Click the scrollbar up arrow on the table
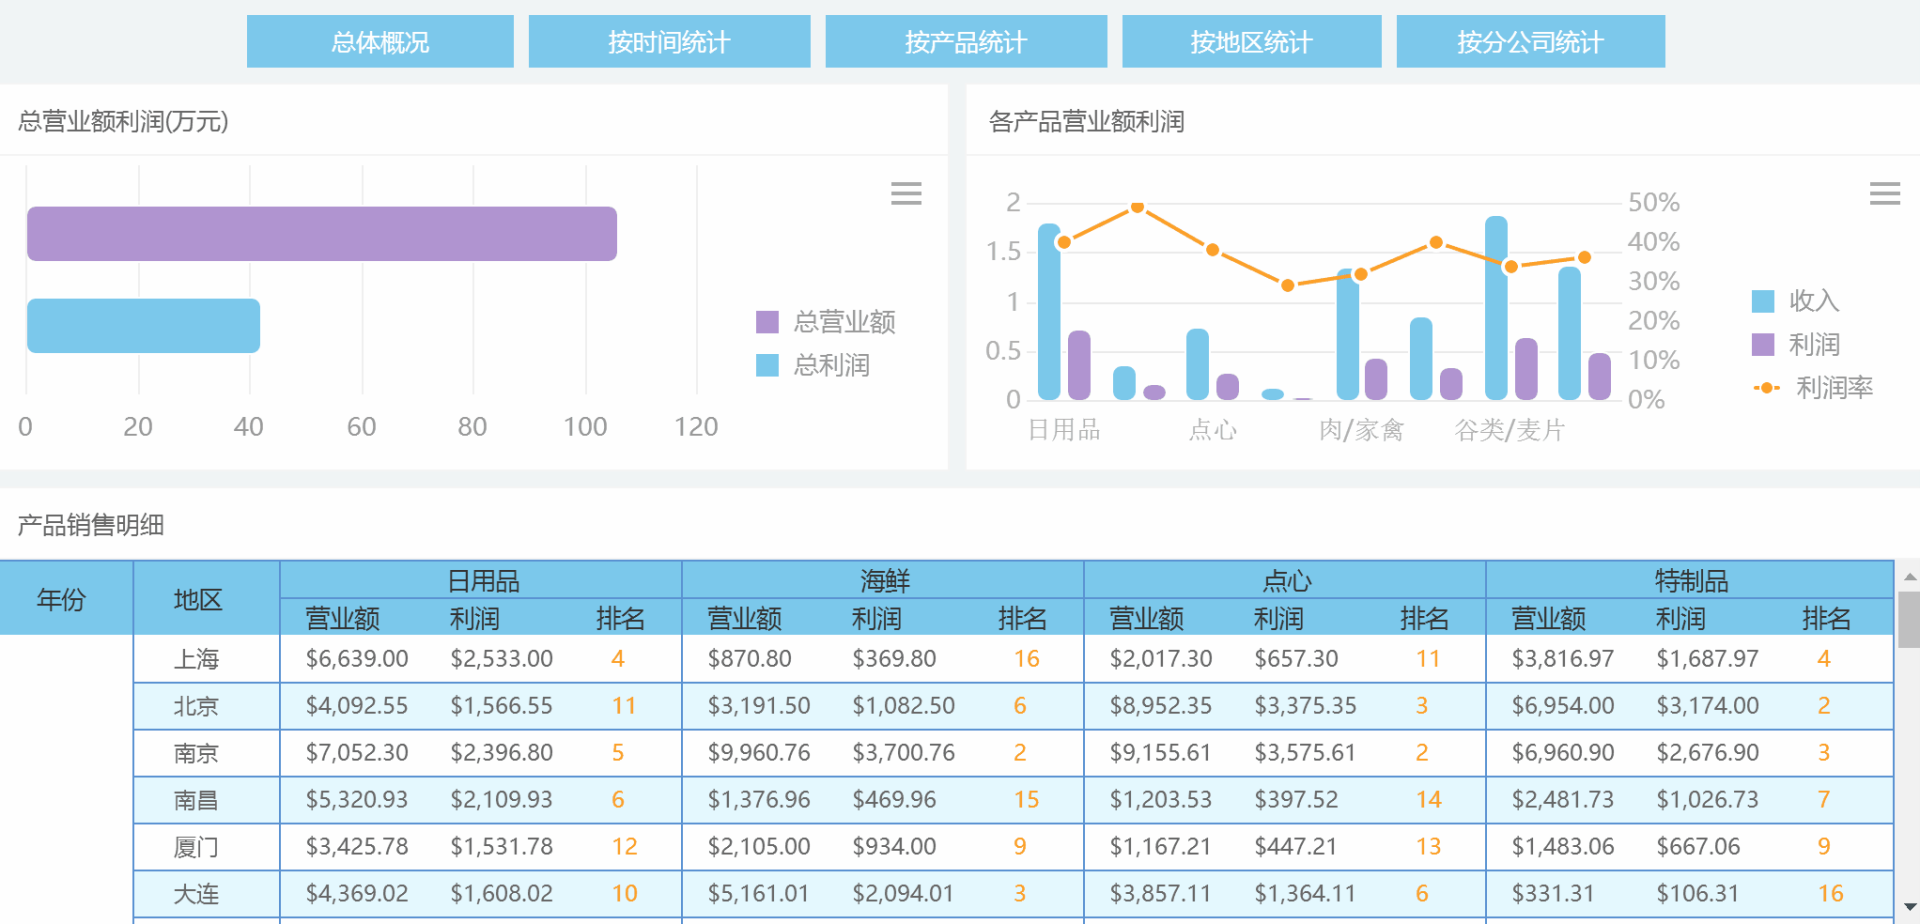The width and height of the screenshot is (1920, 924). coord(1911,575)
